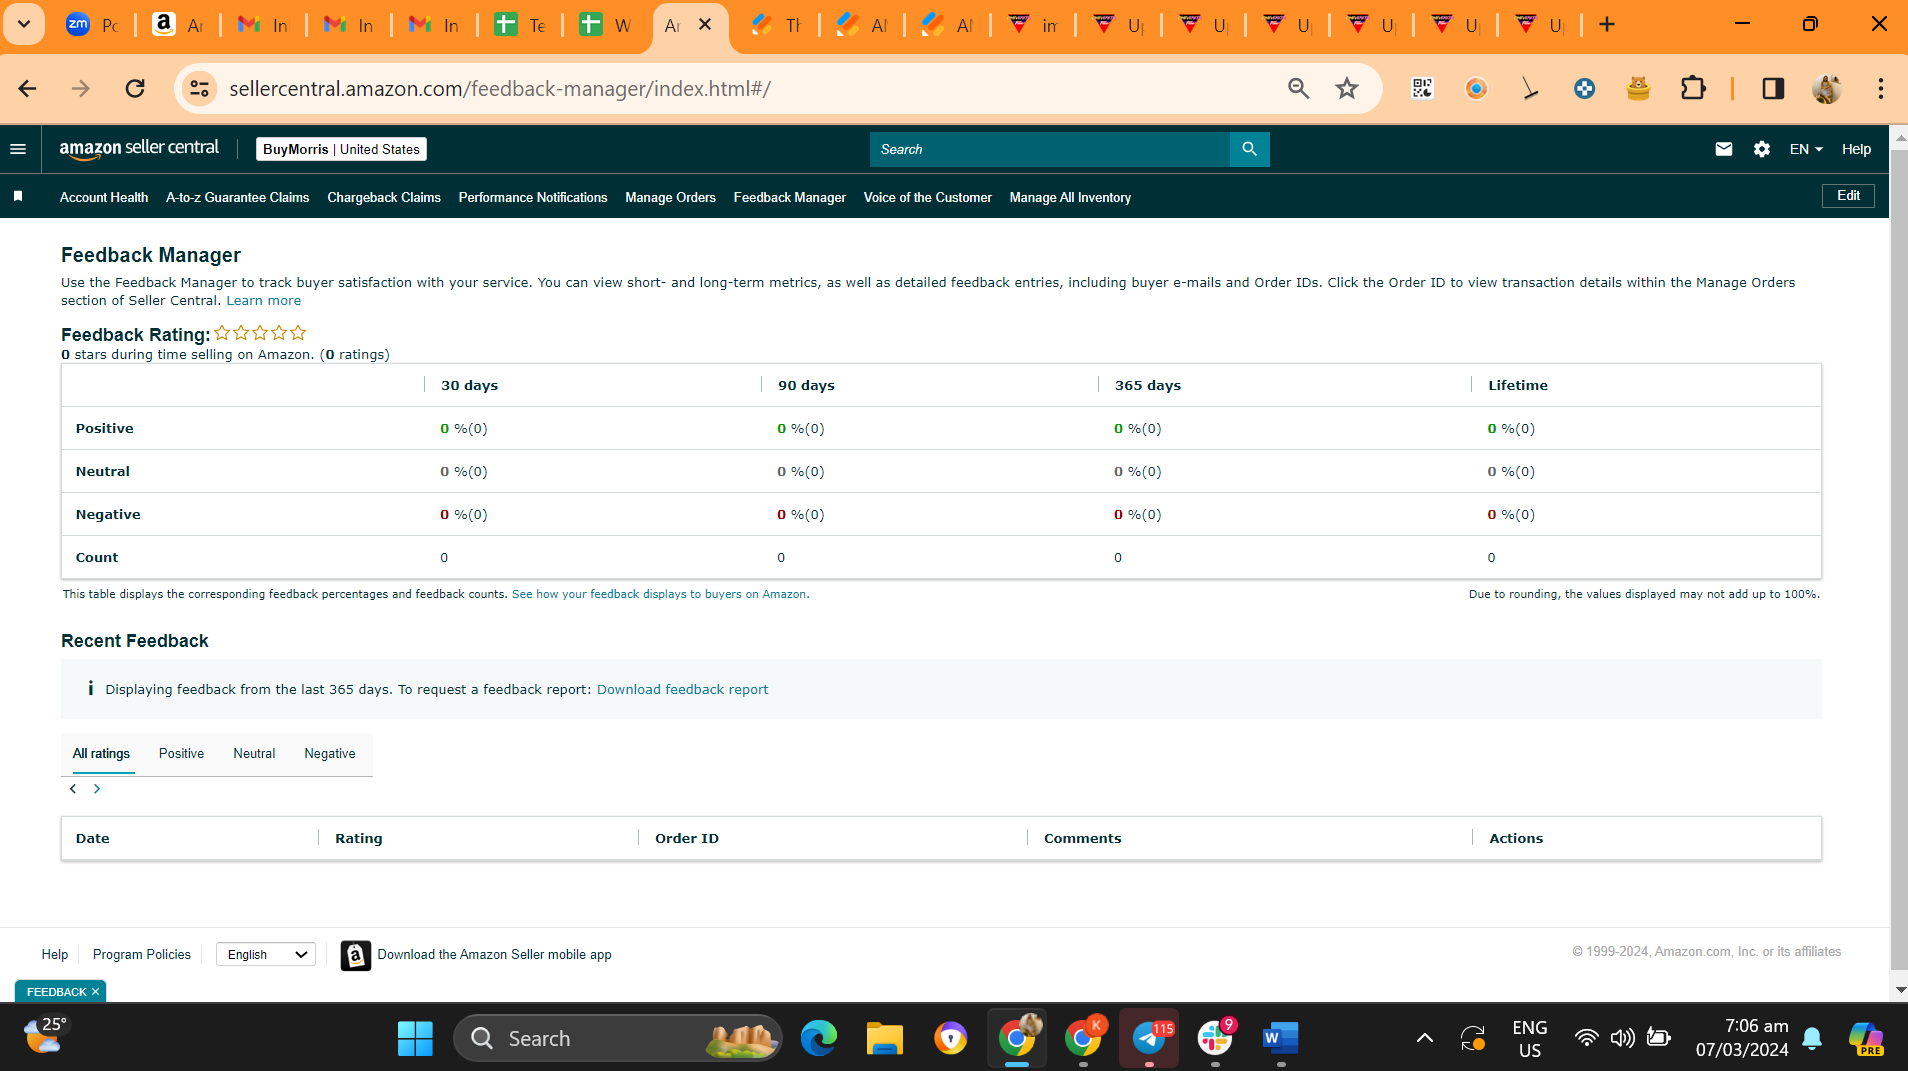1908x1071 pixels.
Task: Select the Positive feedback tab
Action: [x=181, y=754]
